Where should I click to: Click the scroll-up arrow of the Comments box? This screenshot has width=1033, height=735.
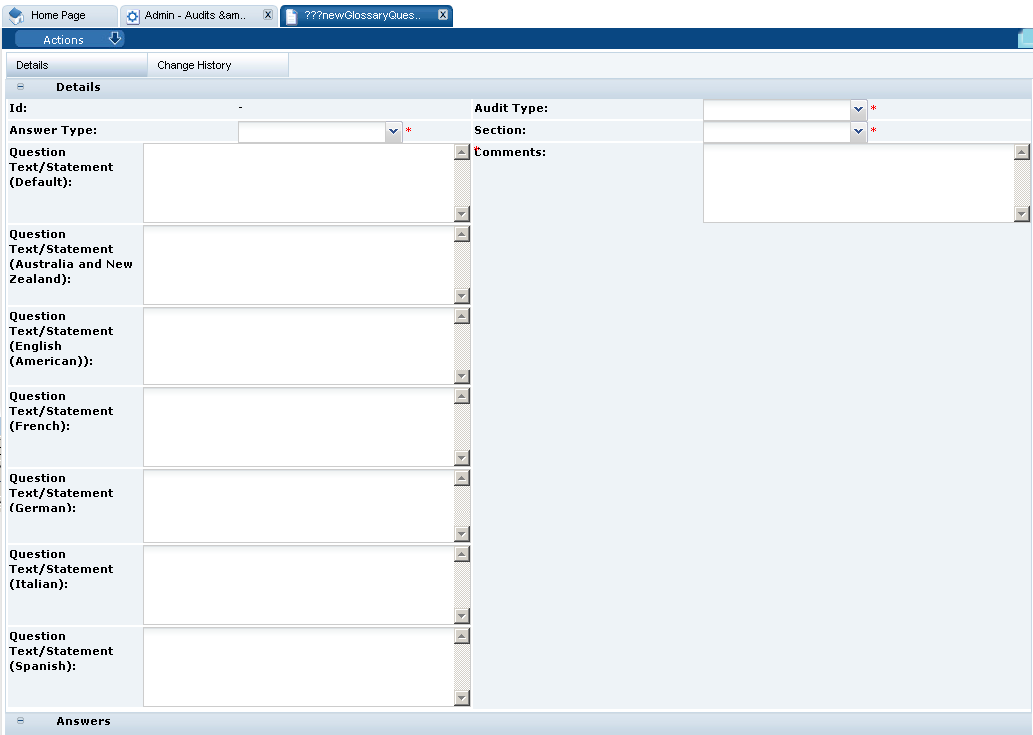point(1021,150)
